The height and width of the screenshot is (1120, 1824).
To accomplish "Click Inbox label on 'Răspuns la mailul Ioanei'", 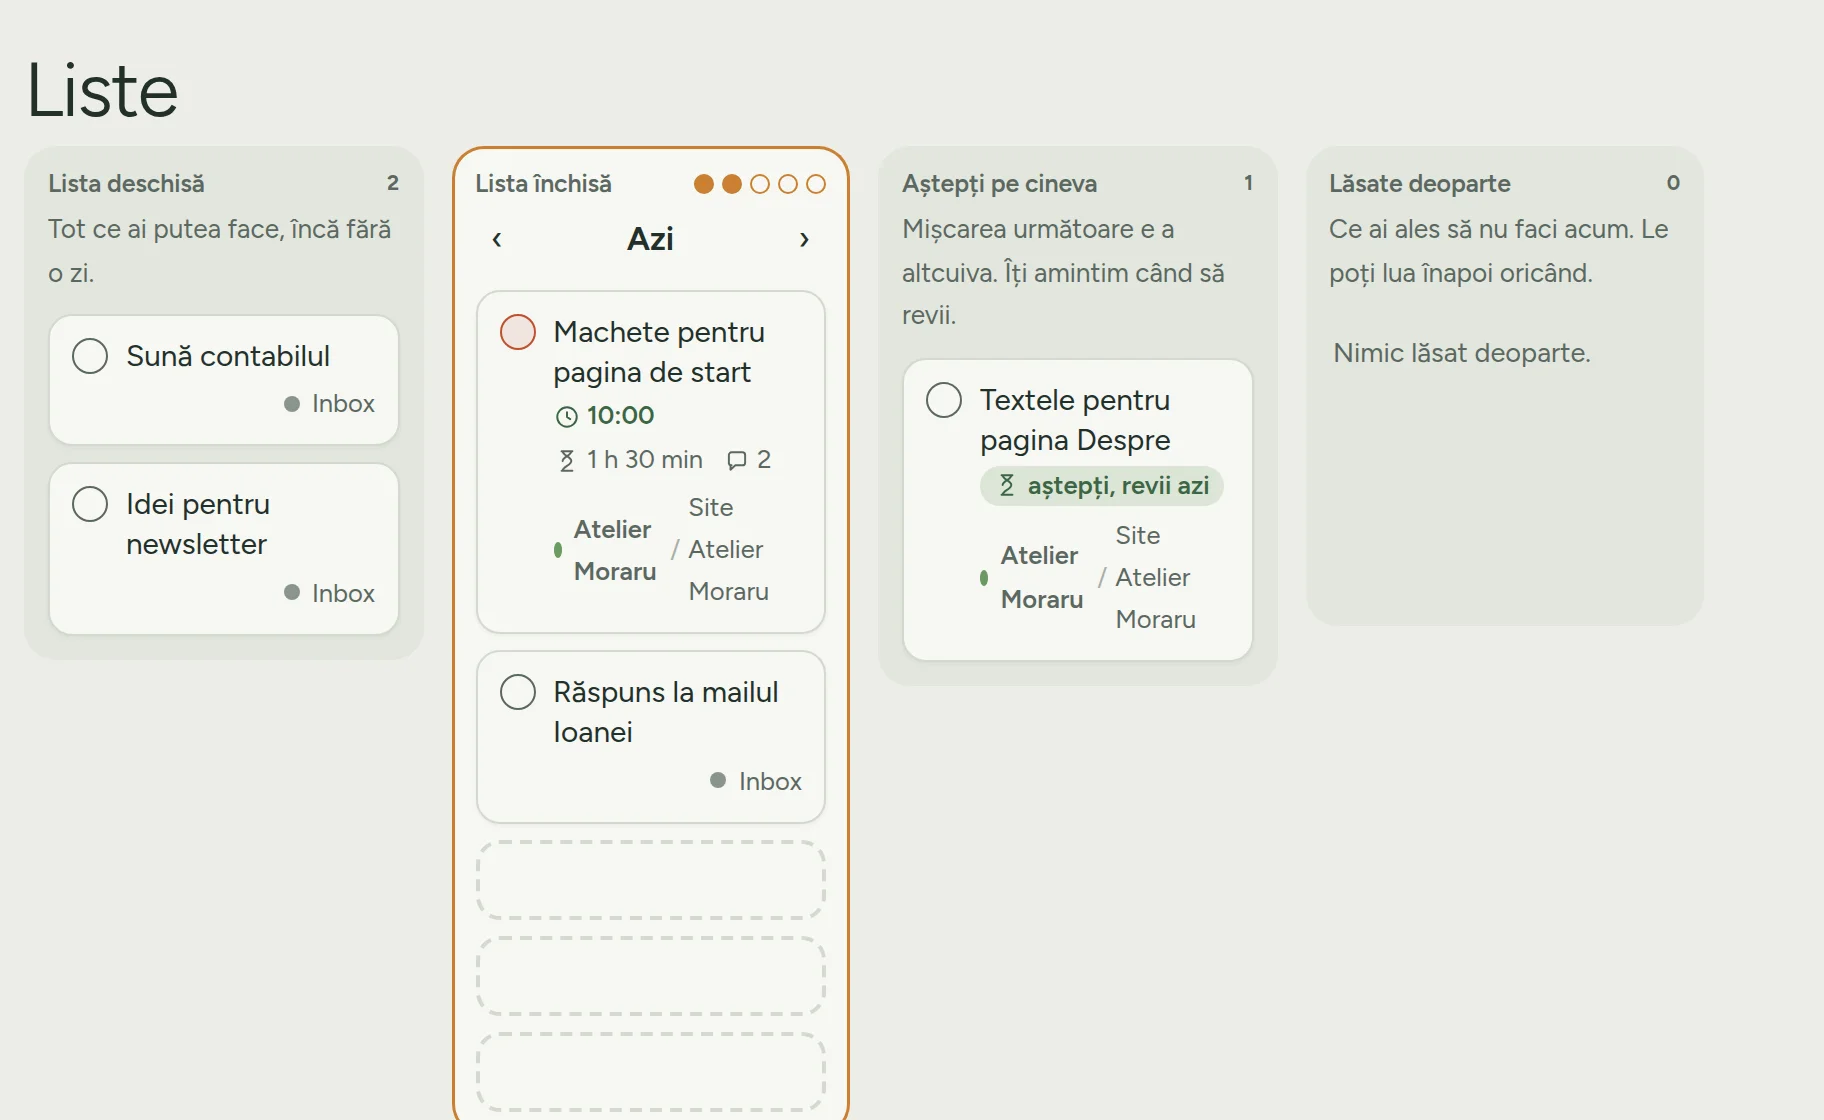I will 770,782.
